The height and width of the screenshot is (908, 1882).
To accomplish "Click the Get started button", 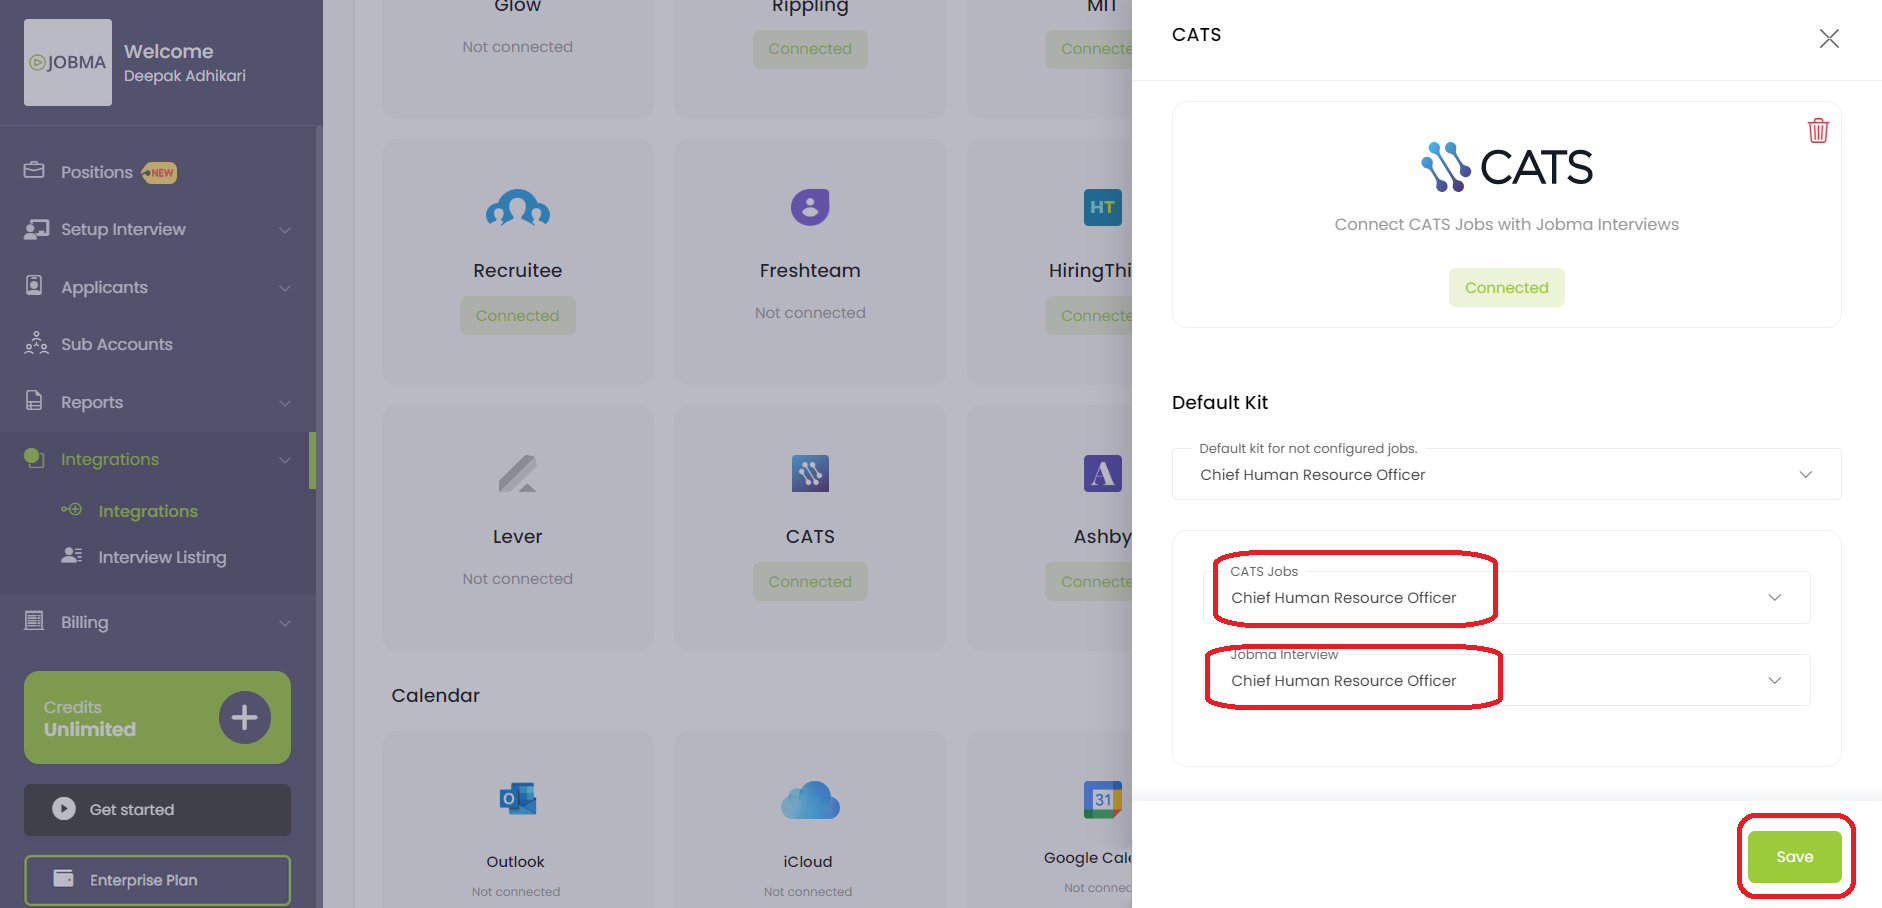I will pos(157,810).
